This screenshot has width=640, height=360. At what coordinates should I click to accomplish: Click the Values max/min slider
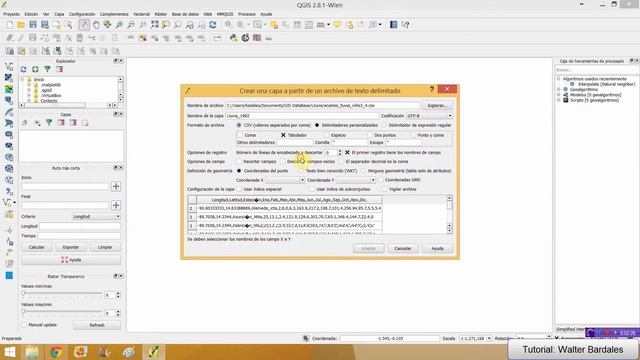pyautogui.click(x=62, y=311)
